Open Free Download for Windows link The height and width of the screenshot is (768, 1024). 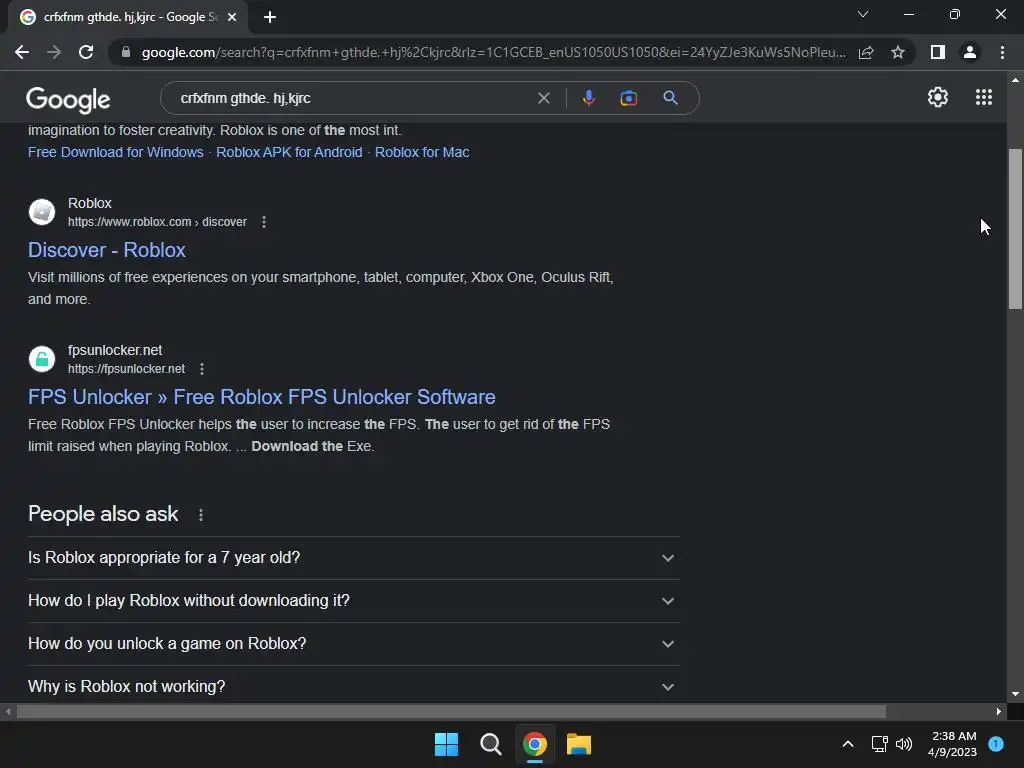(116, 152)
